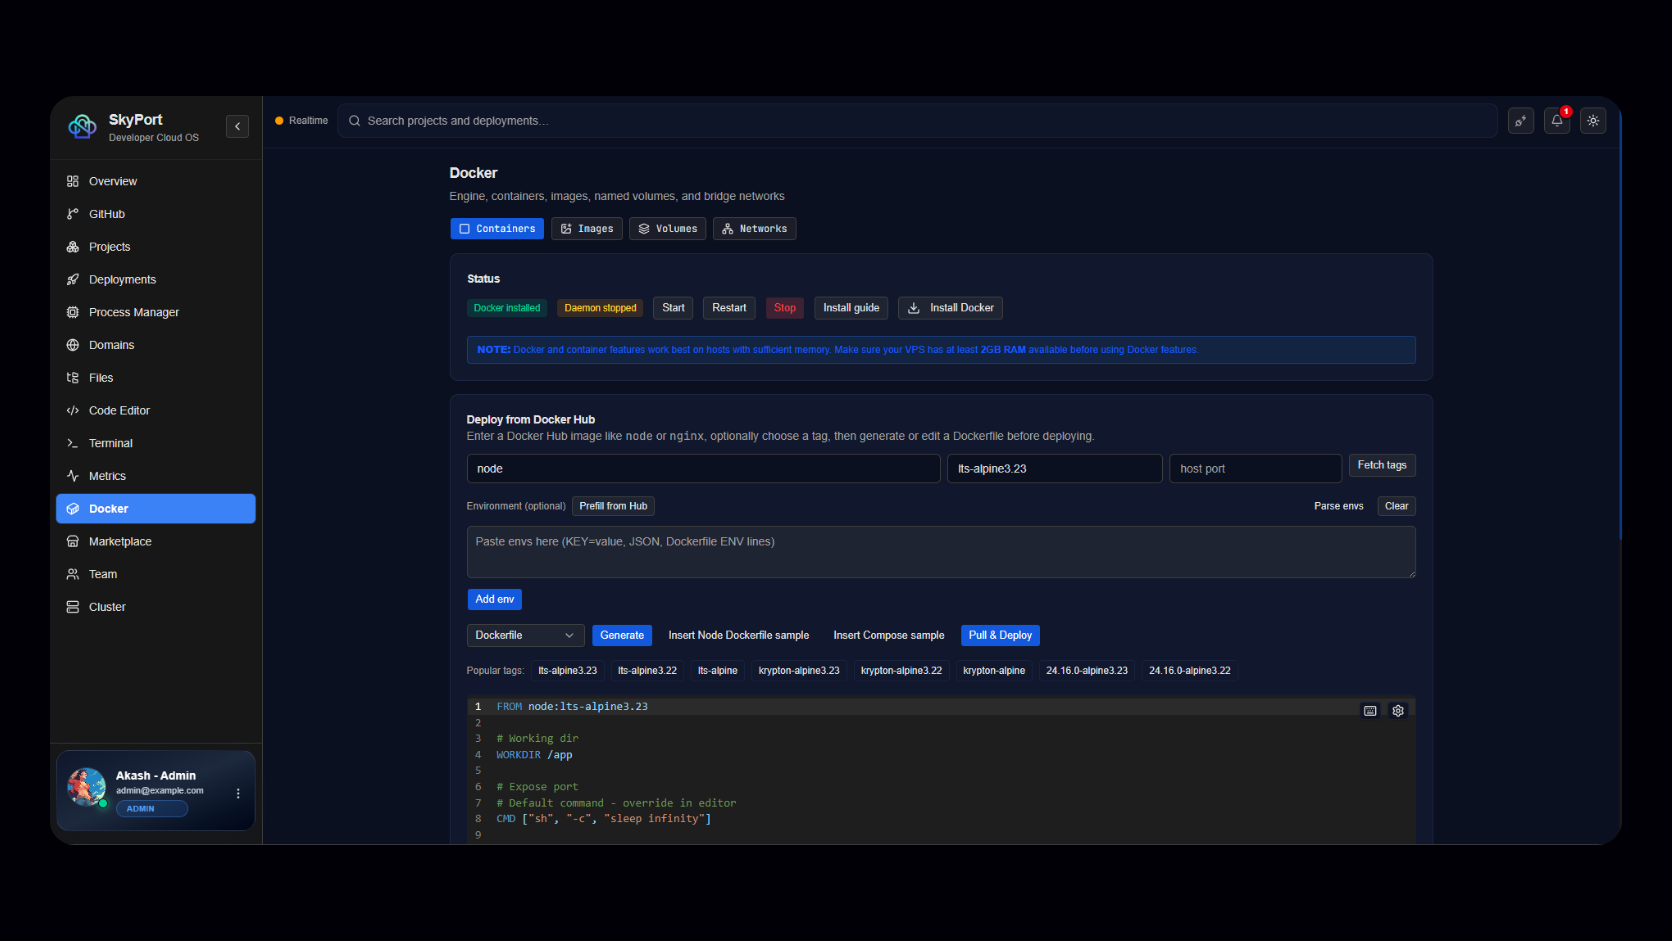Clear the environment variables

point(1397,506)
